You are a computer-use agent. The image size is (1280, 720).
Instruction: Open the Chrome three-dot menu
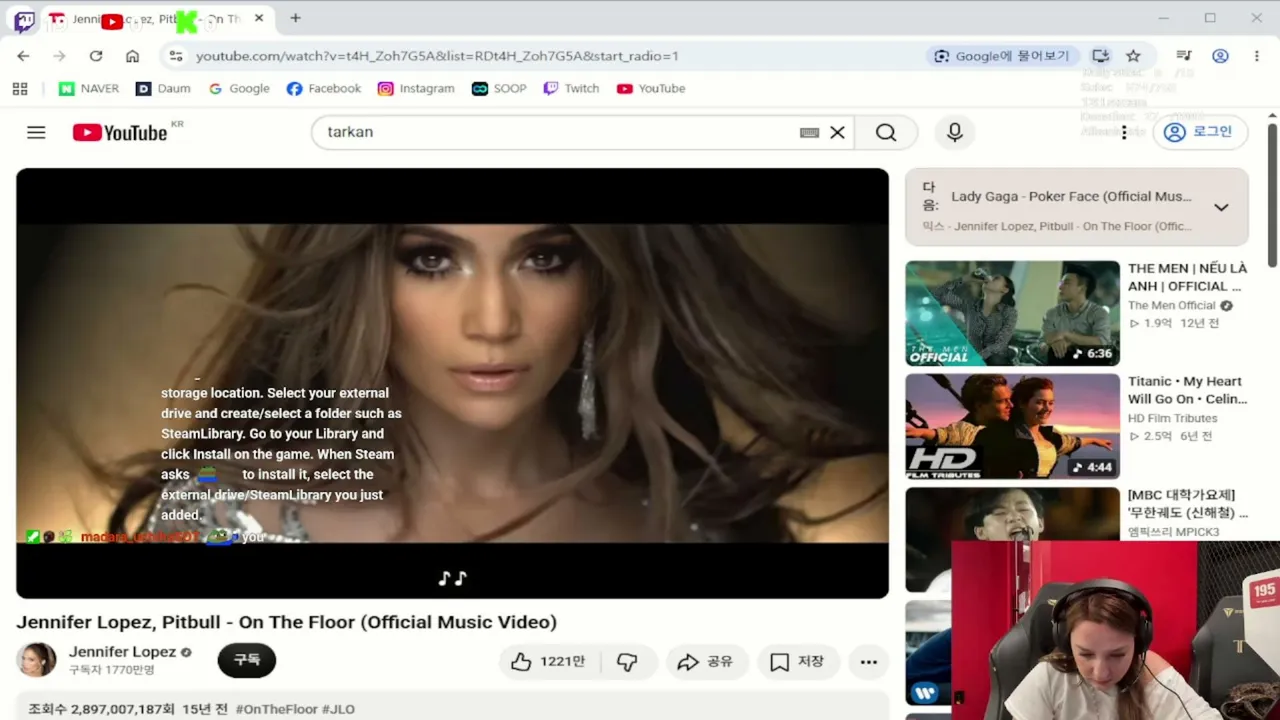point(1257,56)
